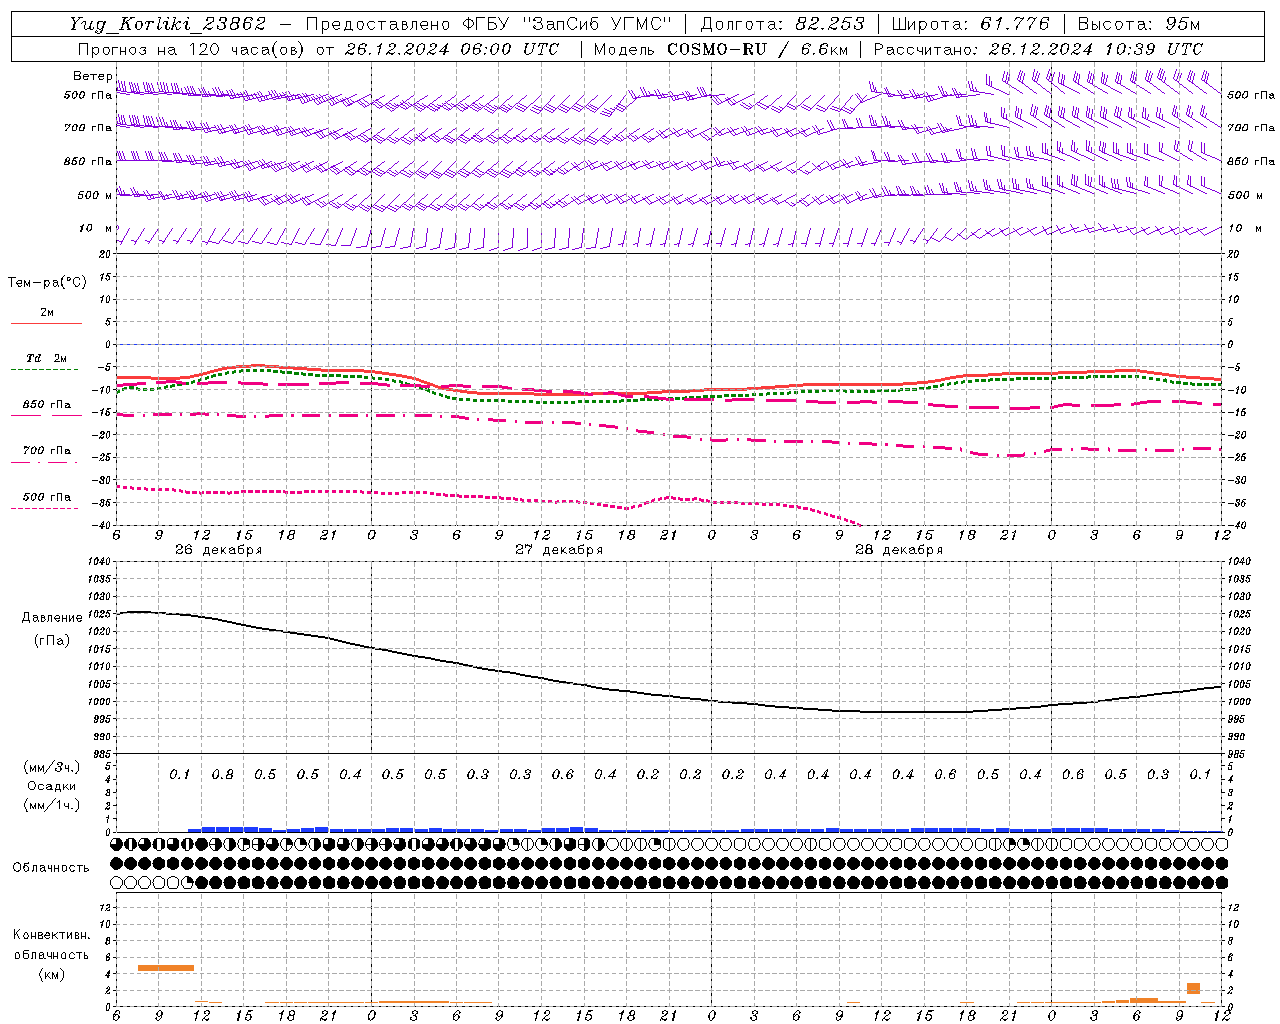Click the (мм/1ч.) units label
This screenshot has height=1024, width=1280.
pos(52,805)
